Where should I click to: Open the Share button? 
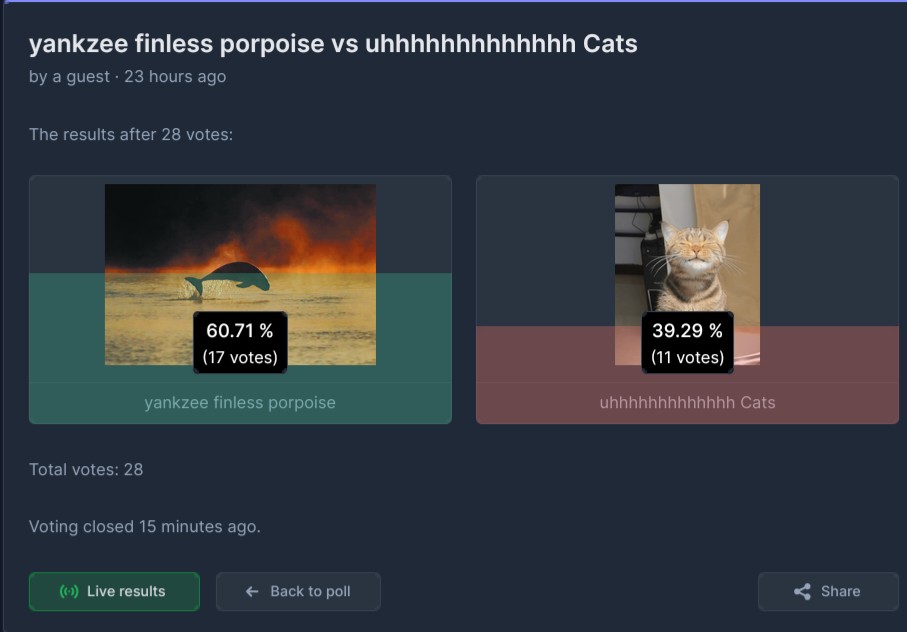pos(828,591)
